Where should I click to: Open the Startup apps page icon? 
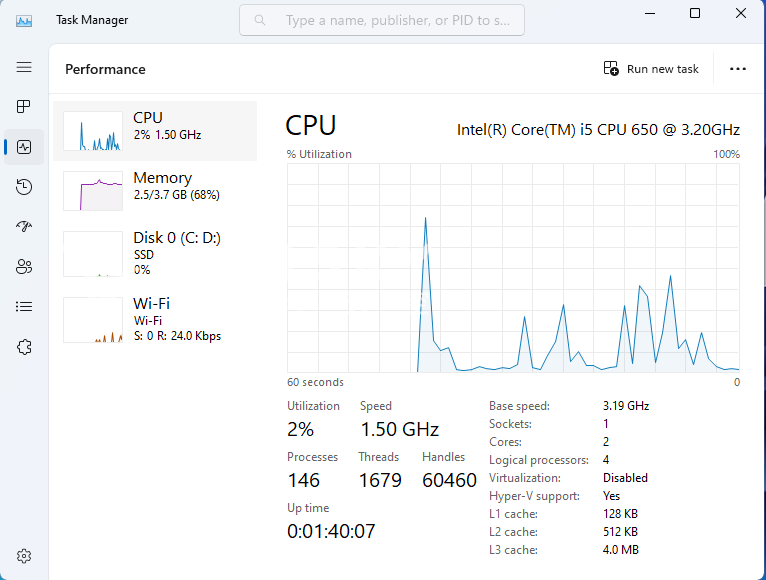(24, 226)
